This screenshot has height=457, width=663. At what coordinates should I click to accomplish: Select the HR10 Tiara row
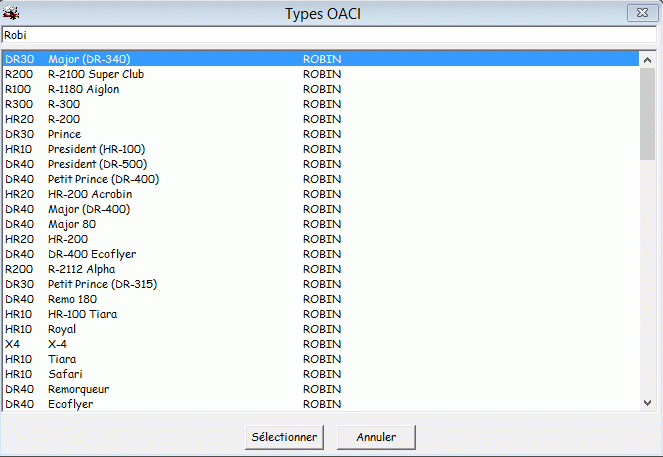(x=321, y=359)
